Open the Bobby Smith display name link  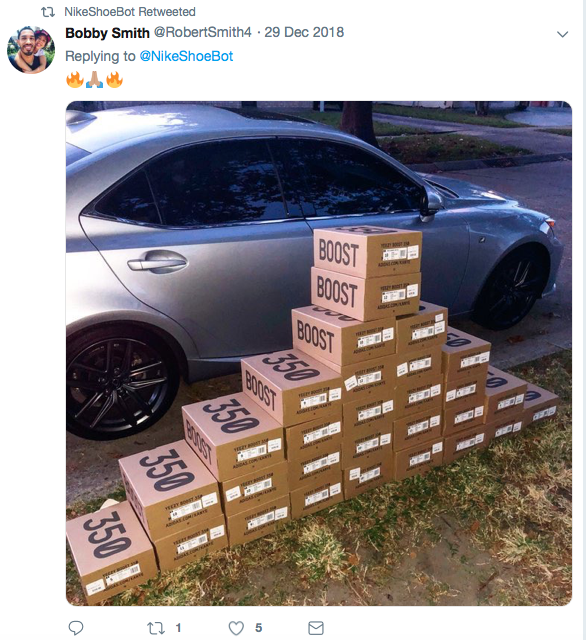tap(107, 33)
